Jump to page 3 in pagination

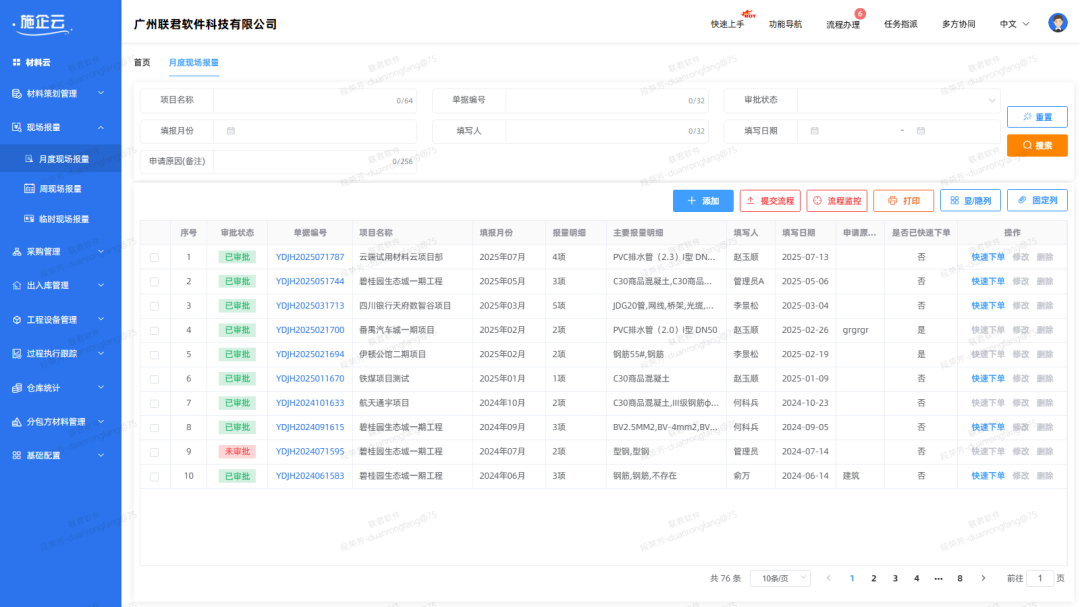[895, 577]
